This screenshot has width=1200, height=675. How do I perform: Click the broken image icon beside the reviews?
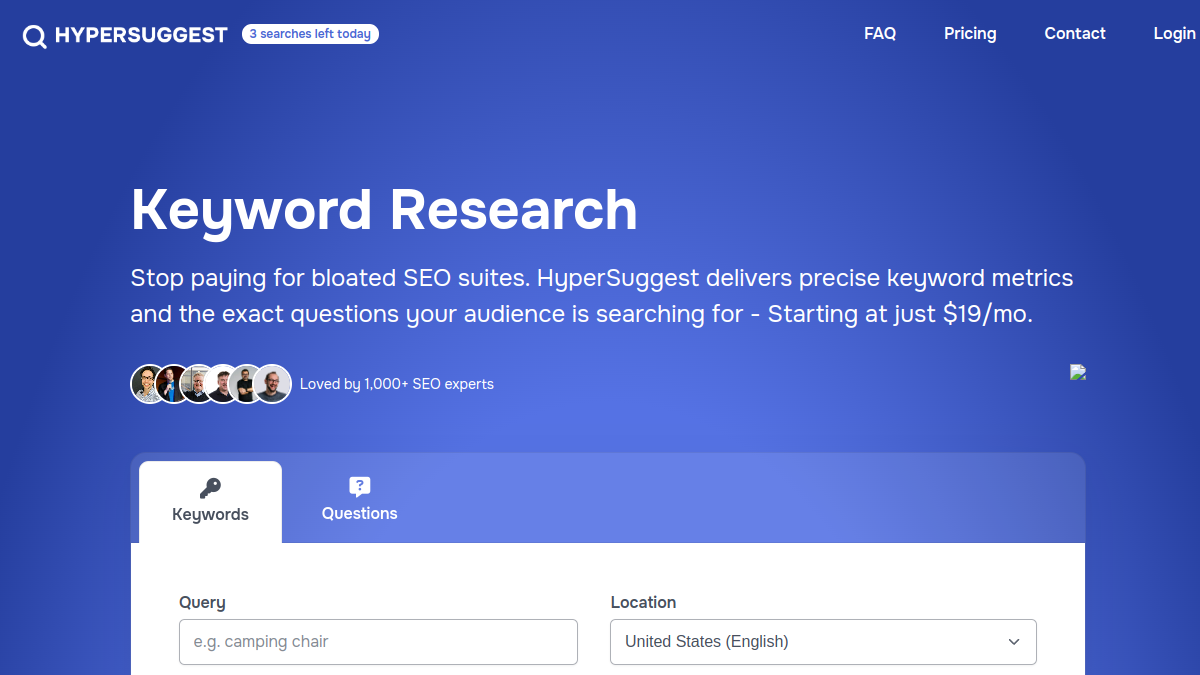[1078, 372]
